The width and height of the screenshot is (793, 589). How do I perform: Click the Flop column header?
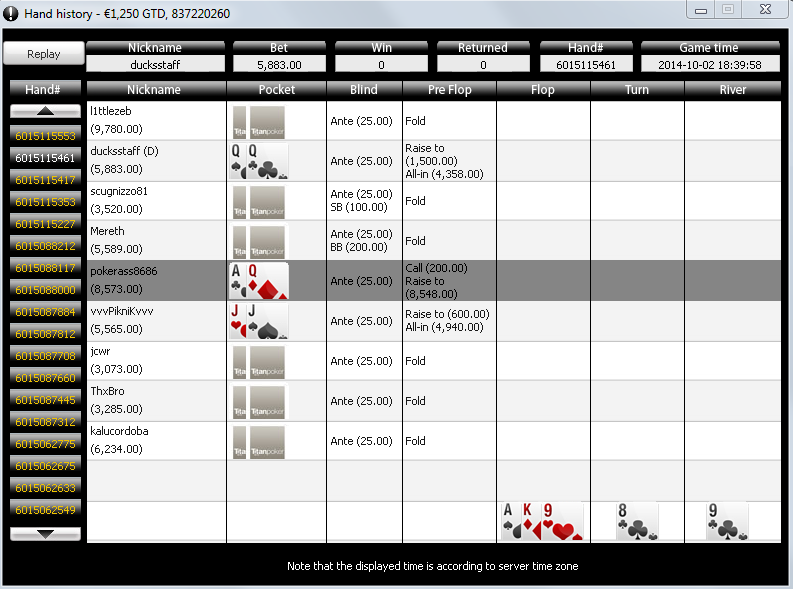[x=543, y=89]
